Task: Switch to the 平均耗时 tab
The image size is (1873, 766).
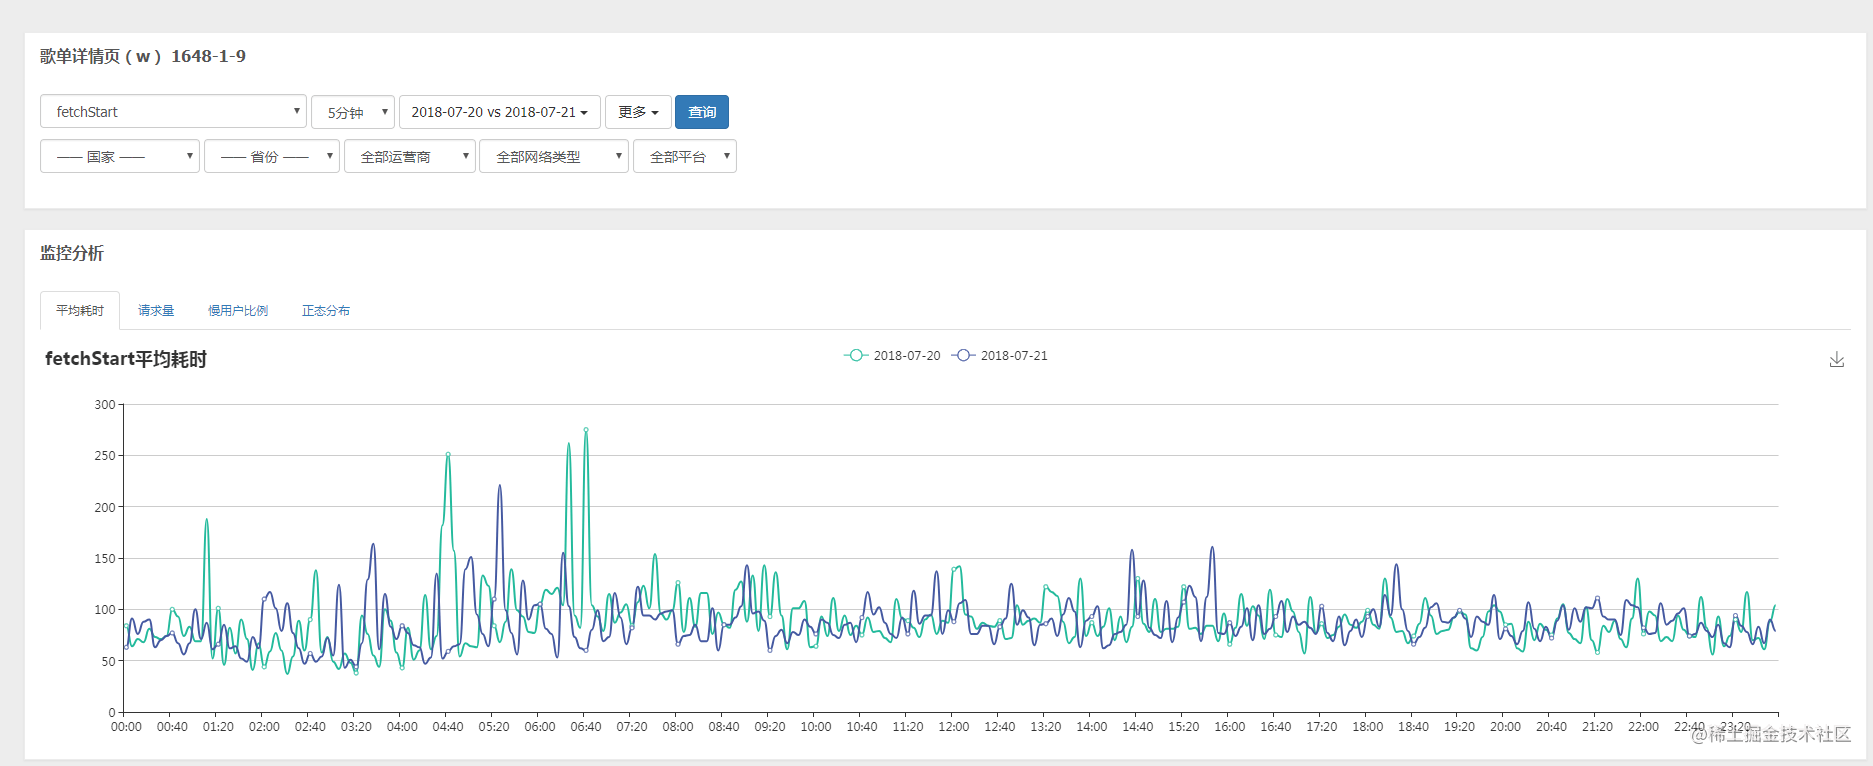Action: [x=80, y=310]
